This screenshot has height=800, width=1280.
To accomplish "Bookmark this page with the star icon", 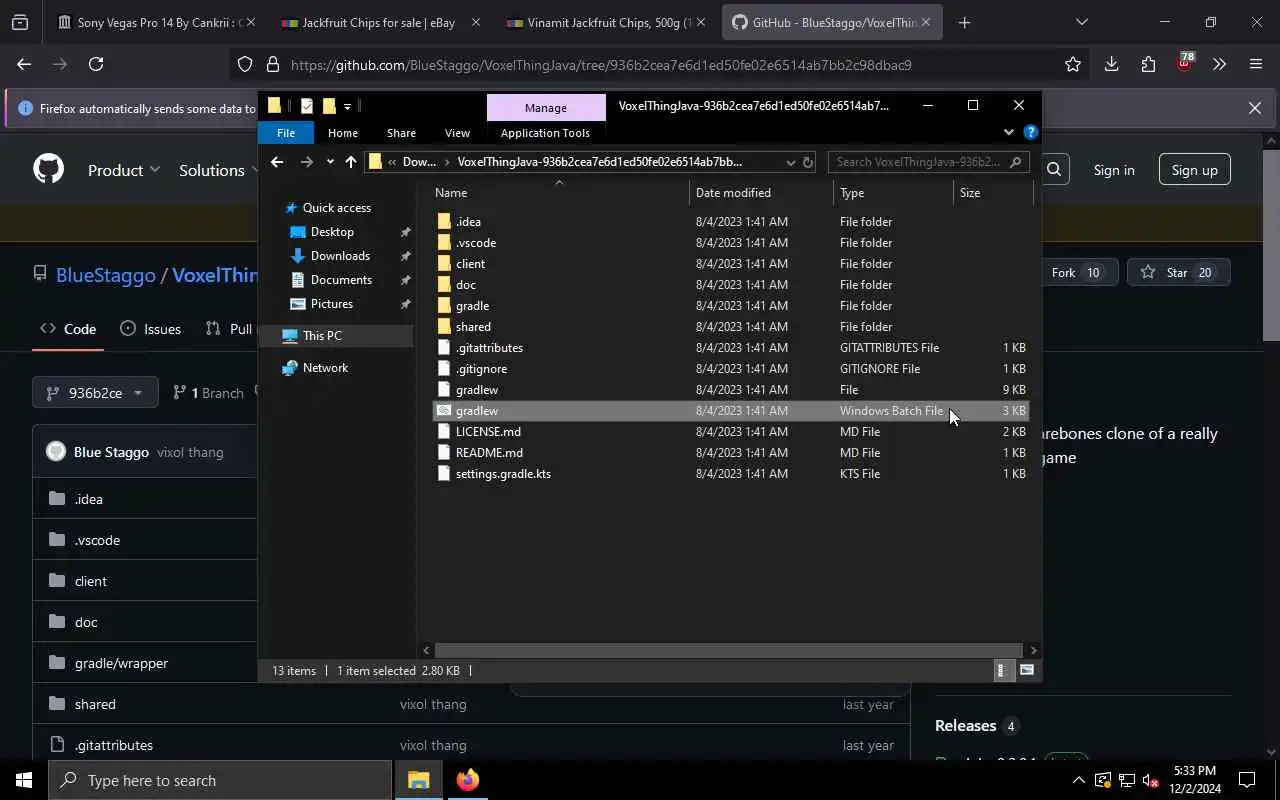I will pos(1073,65).
